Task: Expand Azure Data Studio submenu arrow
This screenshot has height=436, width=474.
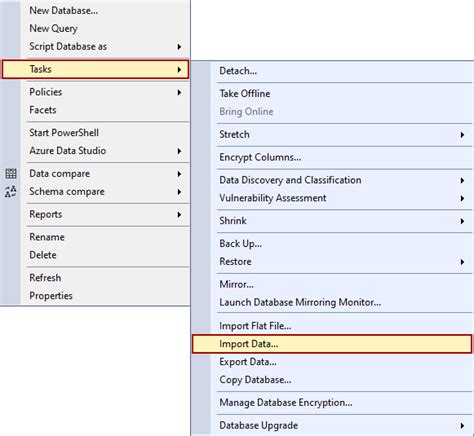Action: click(179, 151)
